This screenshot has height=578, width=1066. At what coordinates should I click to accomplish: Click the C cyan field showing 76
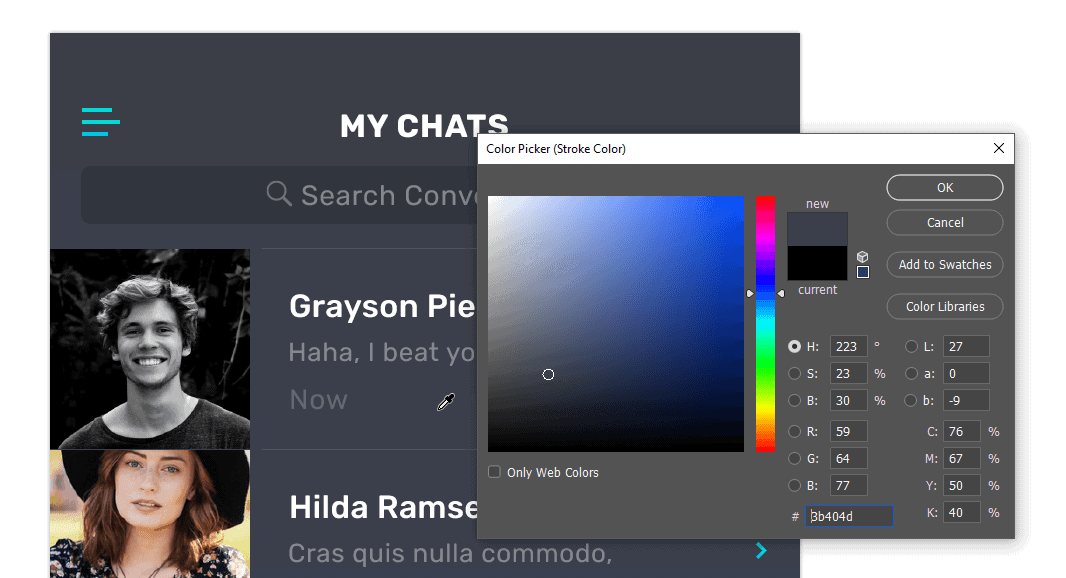point(962,431)
